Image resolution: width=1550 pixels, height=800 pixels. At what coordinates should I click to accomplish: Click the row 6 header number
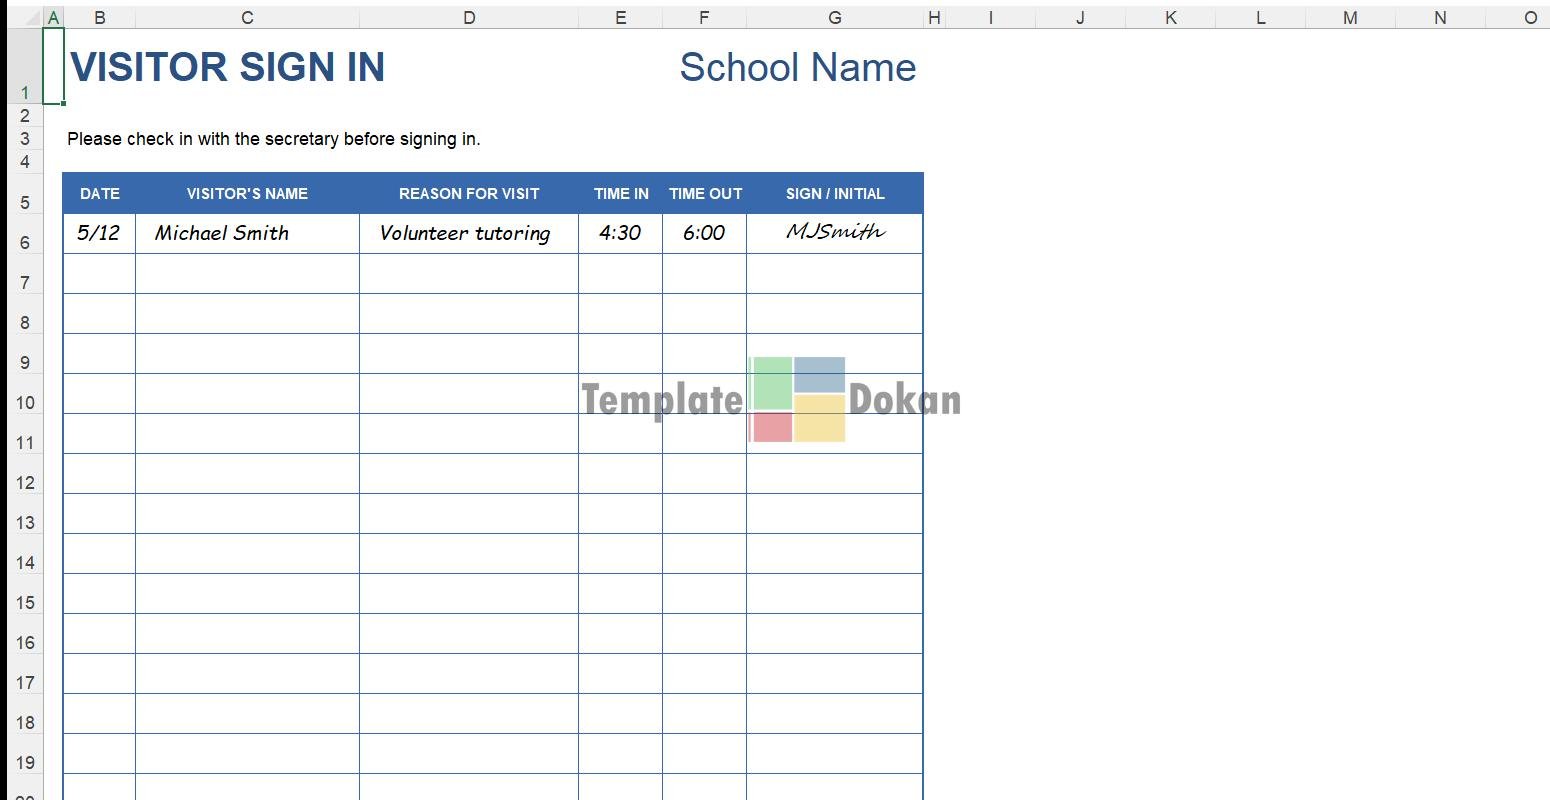pyautogui.click(x=25, y=242)
